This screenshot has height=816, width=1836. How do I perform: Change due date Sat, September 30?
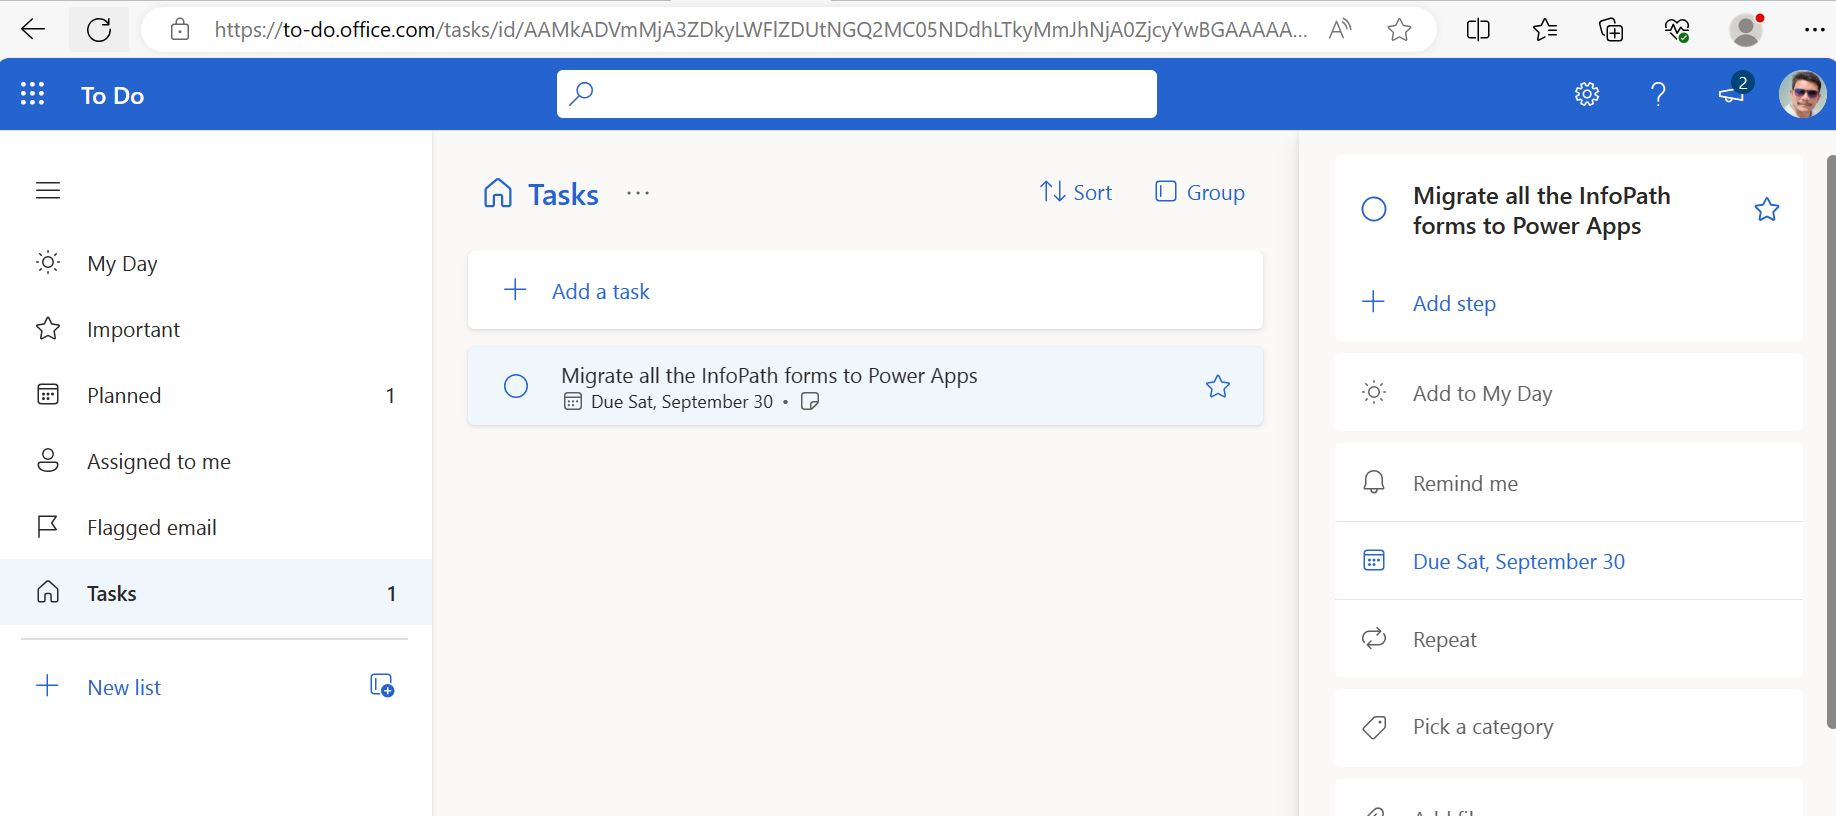pyautogui.click(x=1569, y=561)
